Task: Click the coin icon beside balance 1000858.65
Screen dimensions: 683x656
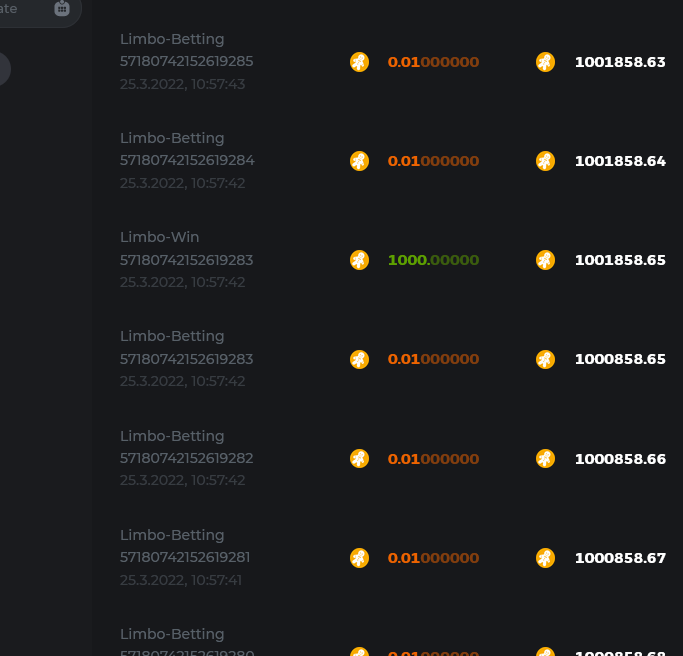Action: pyautogui.click(x=545, y=359)
